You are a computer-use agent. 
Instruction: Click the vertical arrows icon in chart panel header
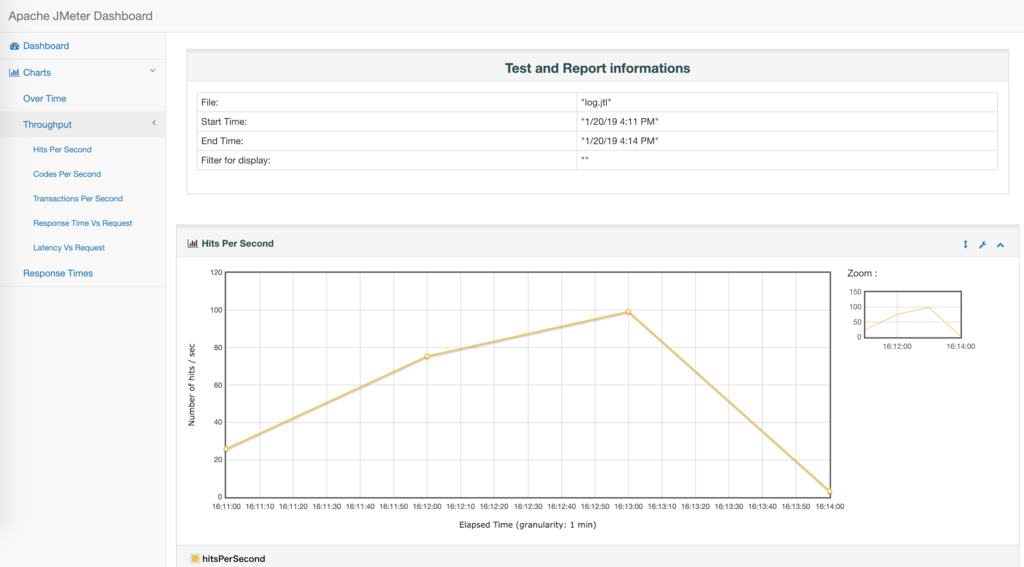click(x=965, y=244)
